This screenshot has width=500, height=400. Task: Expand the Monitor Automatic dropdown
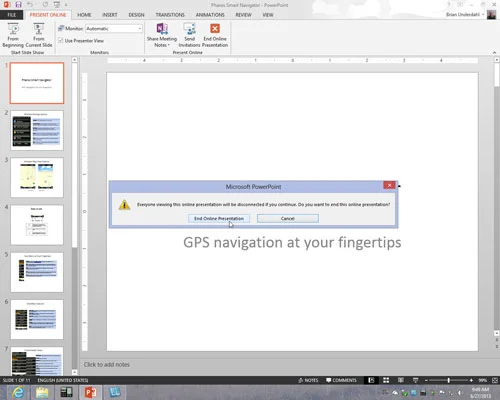pos(140,29)
